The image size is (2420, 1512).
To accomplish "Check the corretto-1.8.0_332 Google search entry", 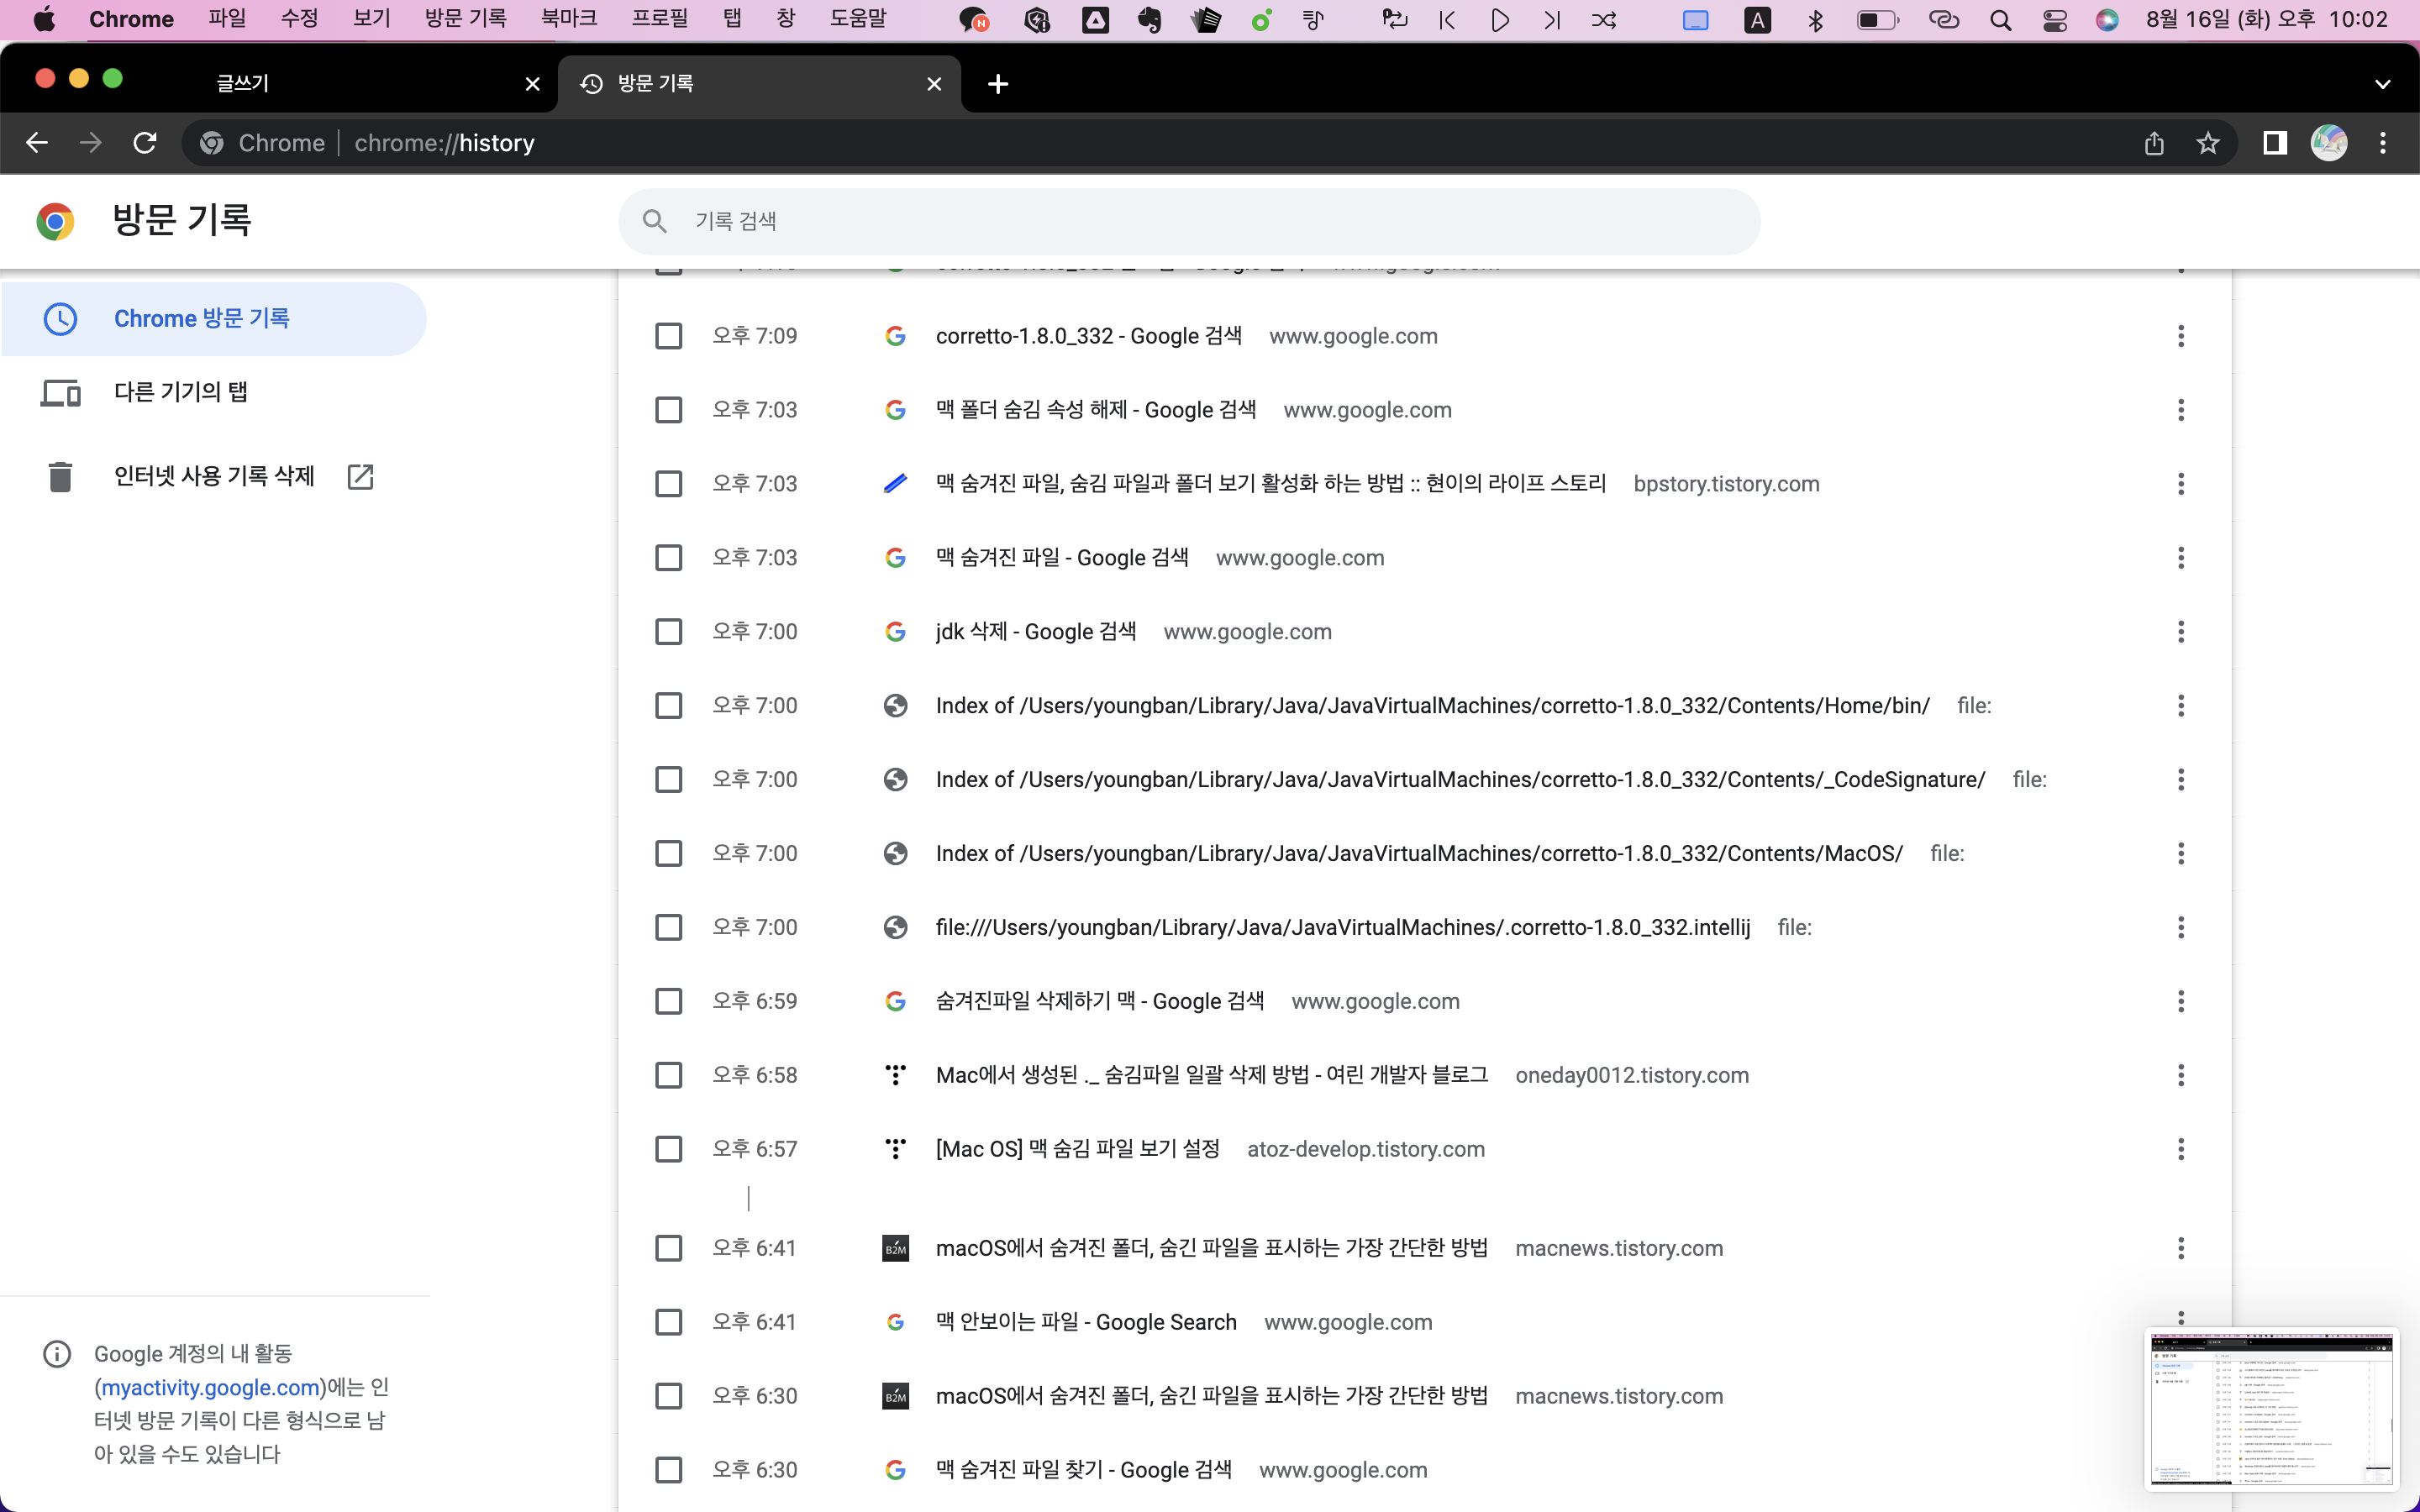I will 668,336.
